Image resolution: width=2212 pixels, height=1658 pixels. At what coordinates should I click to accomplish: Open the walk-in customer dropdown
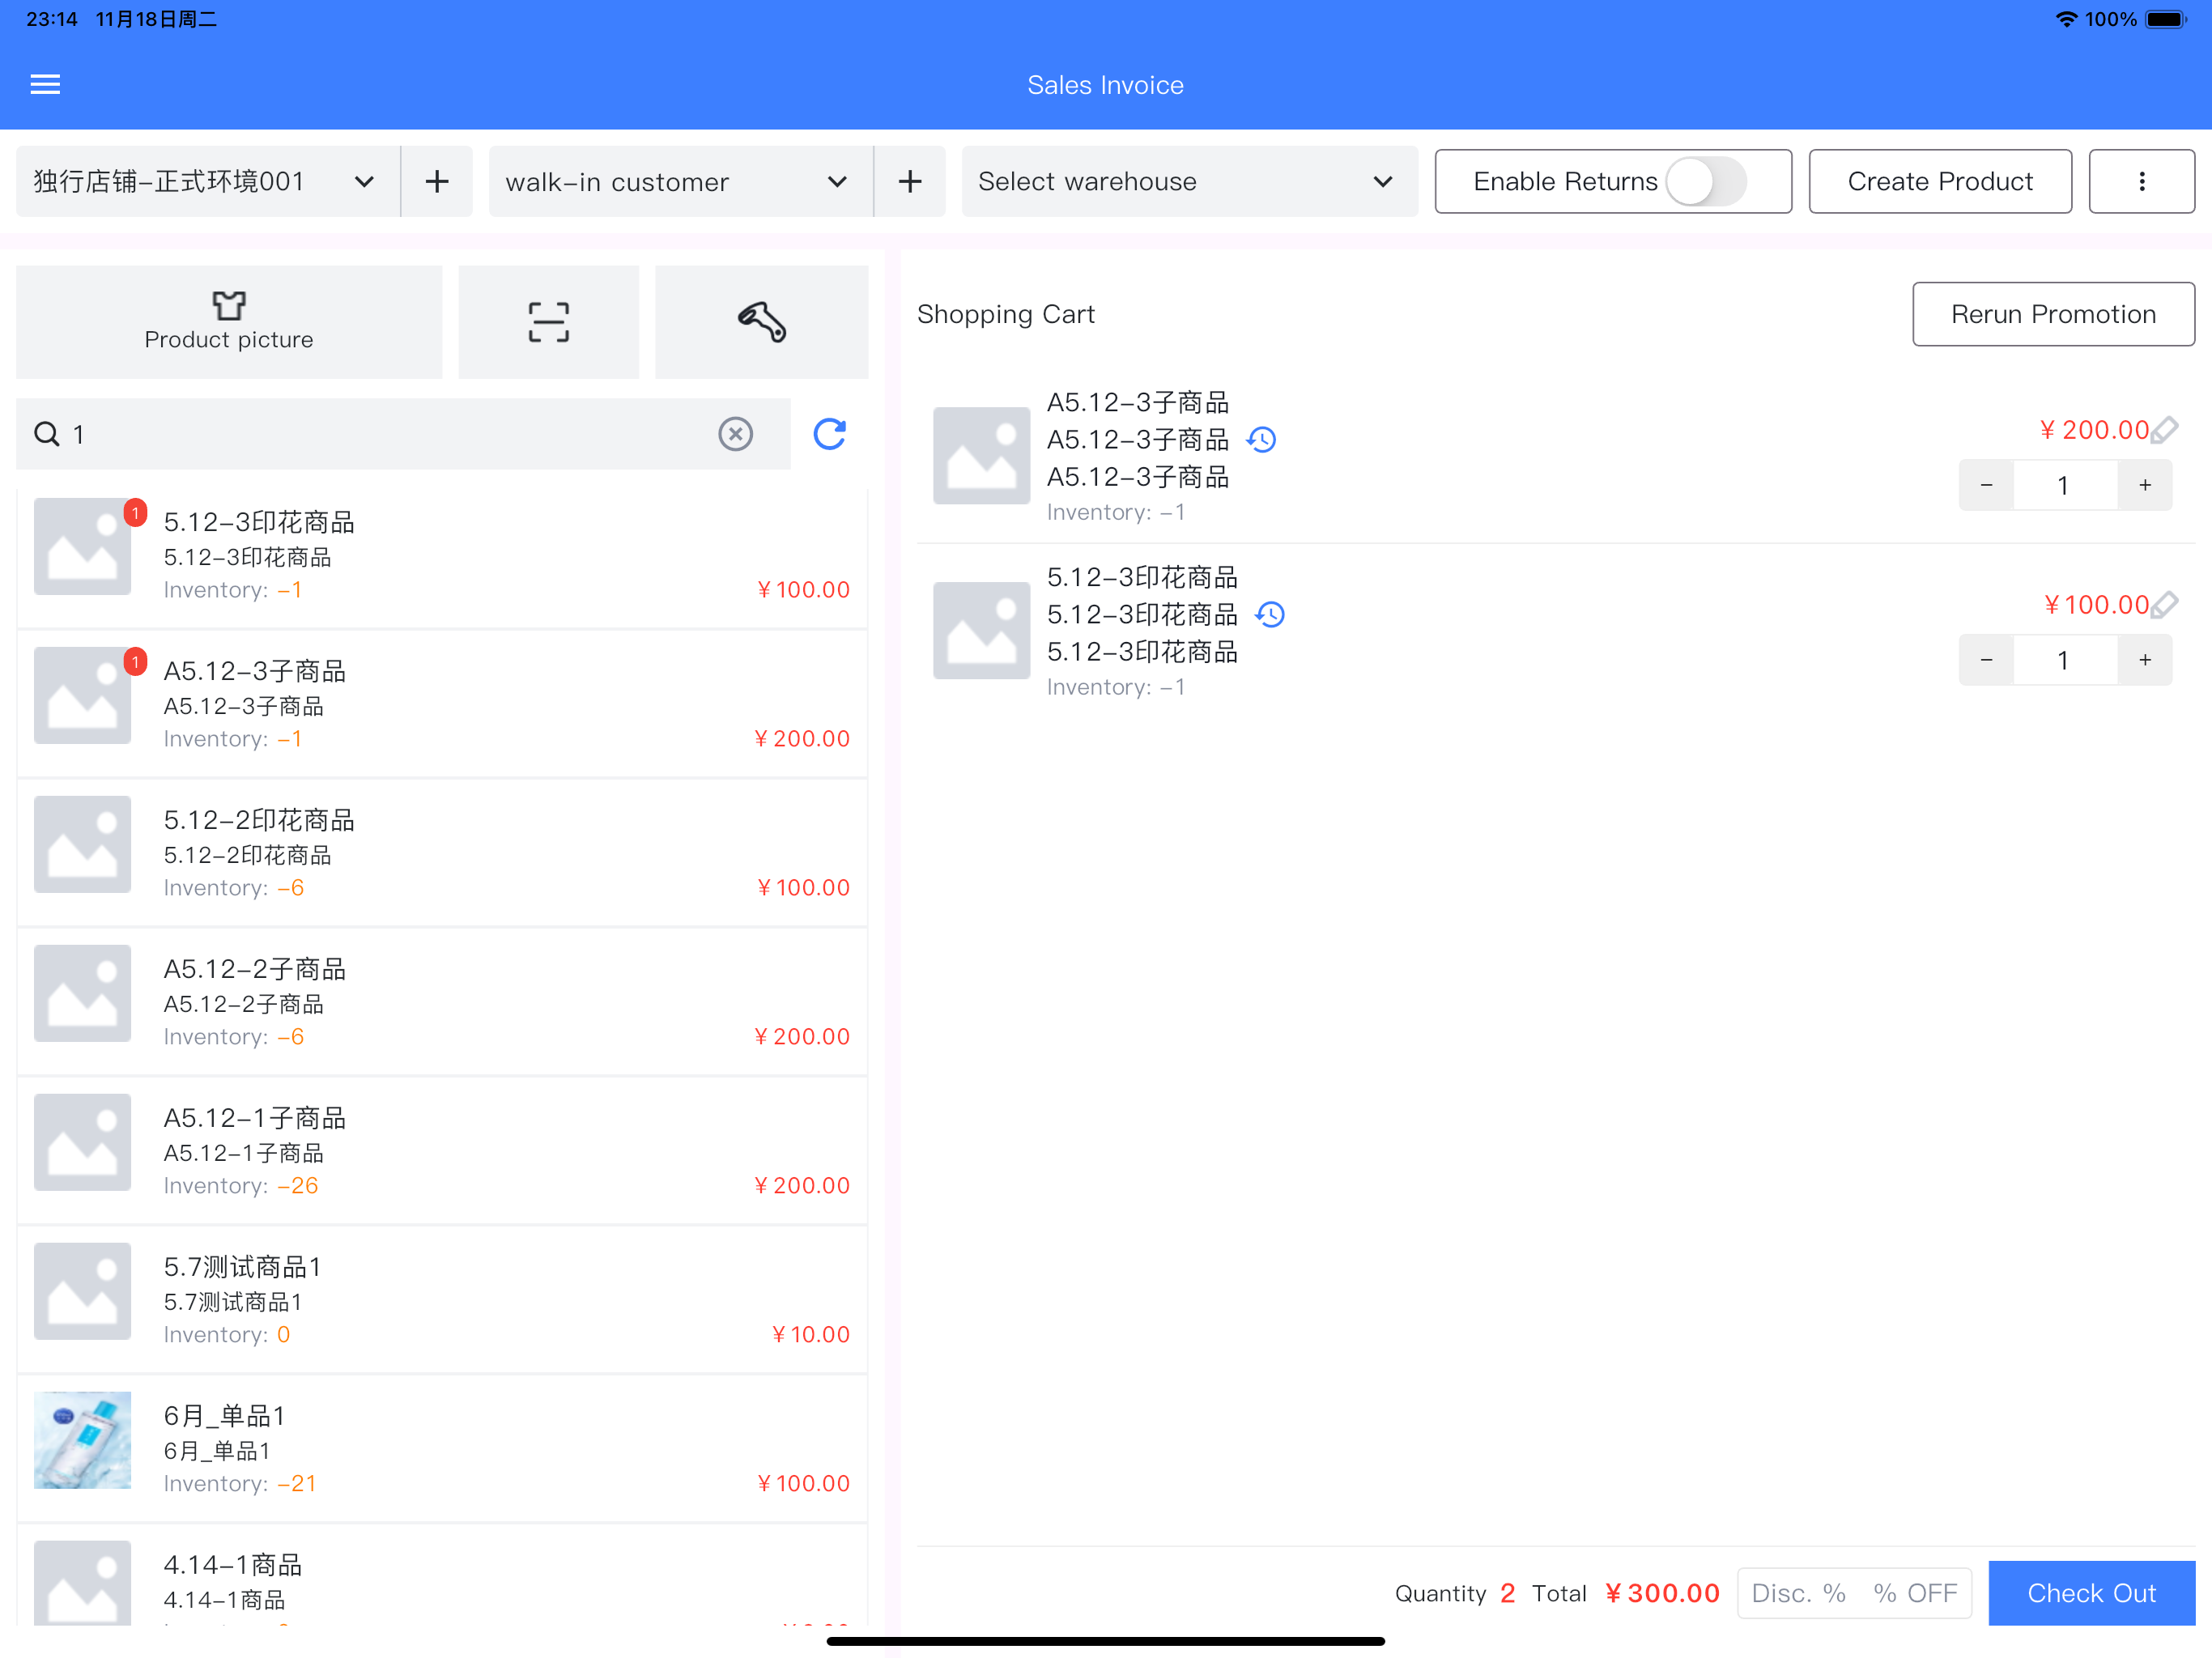coord(681,182)
